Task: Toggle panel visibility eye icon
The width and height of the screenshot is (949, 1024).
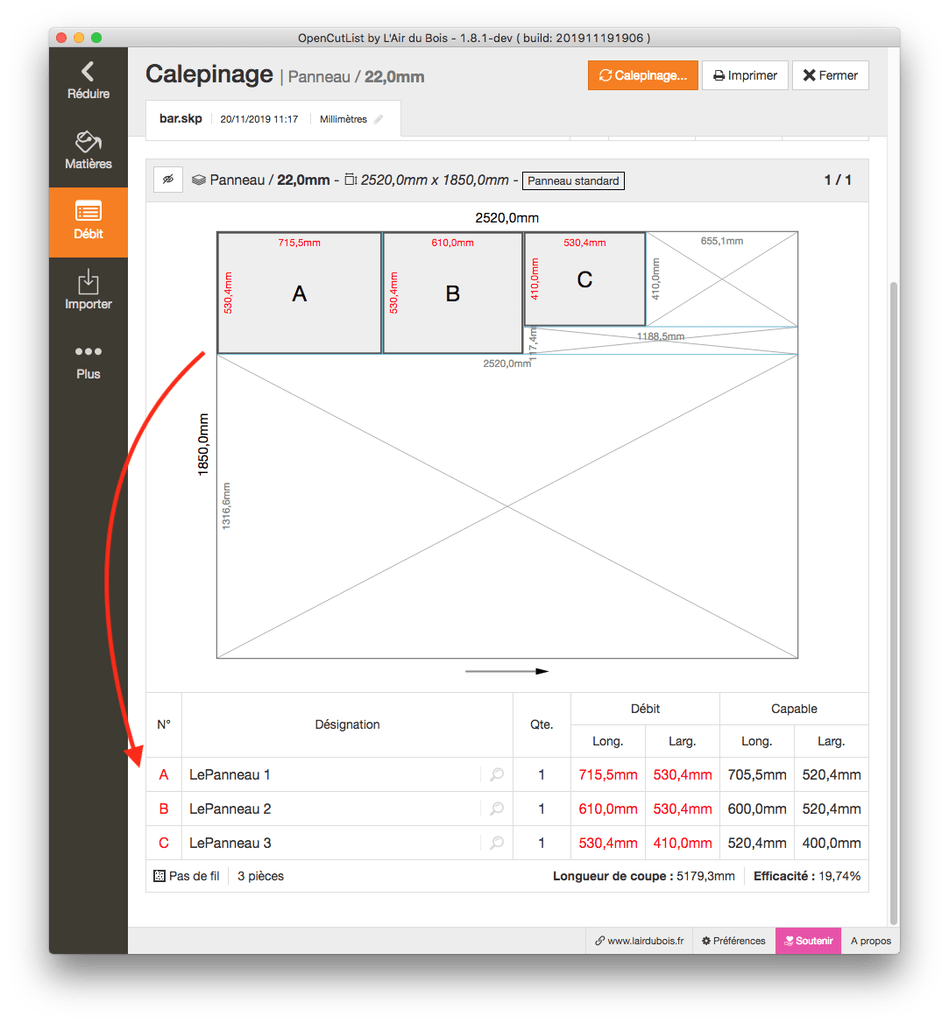Action: coord(168,180)
